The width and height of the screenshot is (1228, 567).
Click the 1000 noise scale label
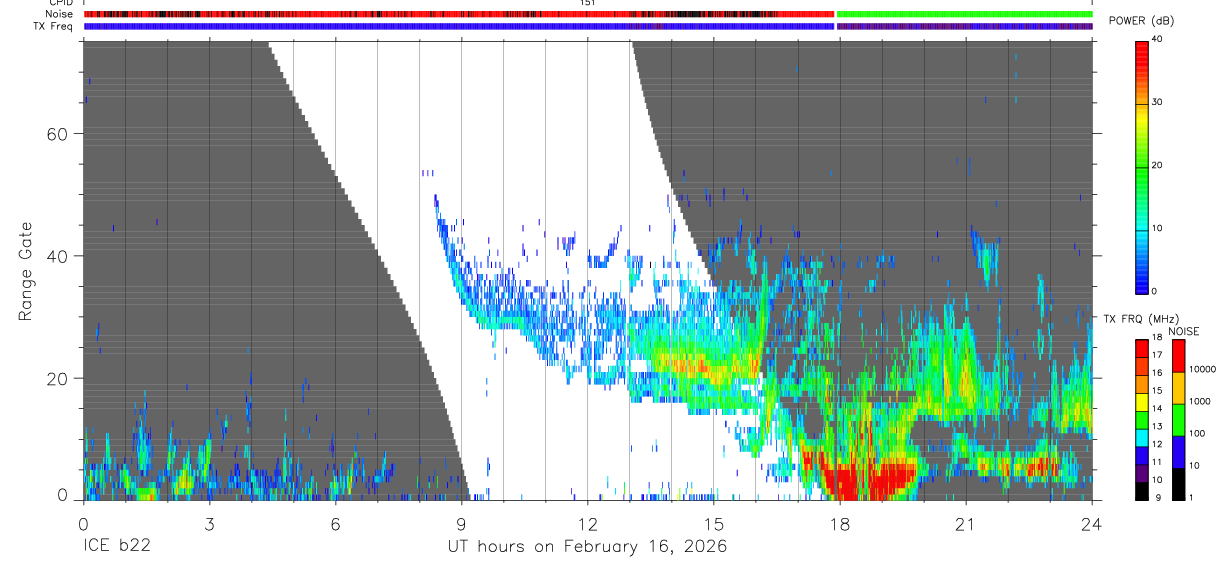click(x=1199, y=401)
